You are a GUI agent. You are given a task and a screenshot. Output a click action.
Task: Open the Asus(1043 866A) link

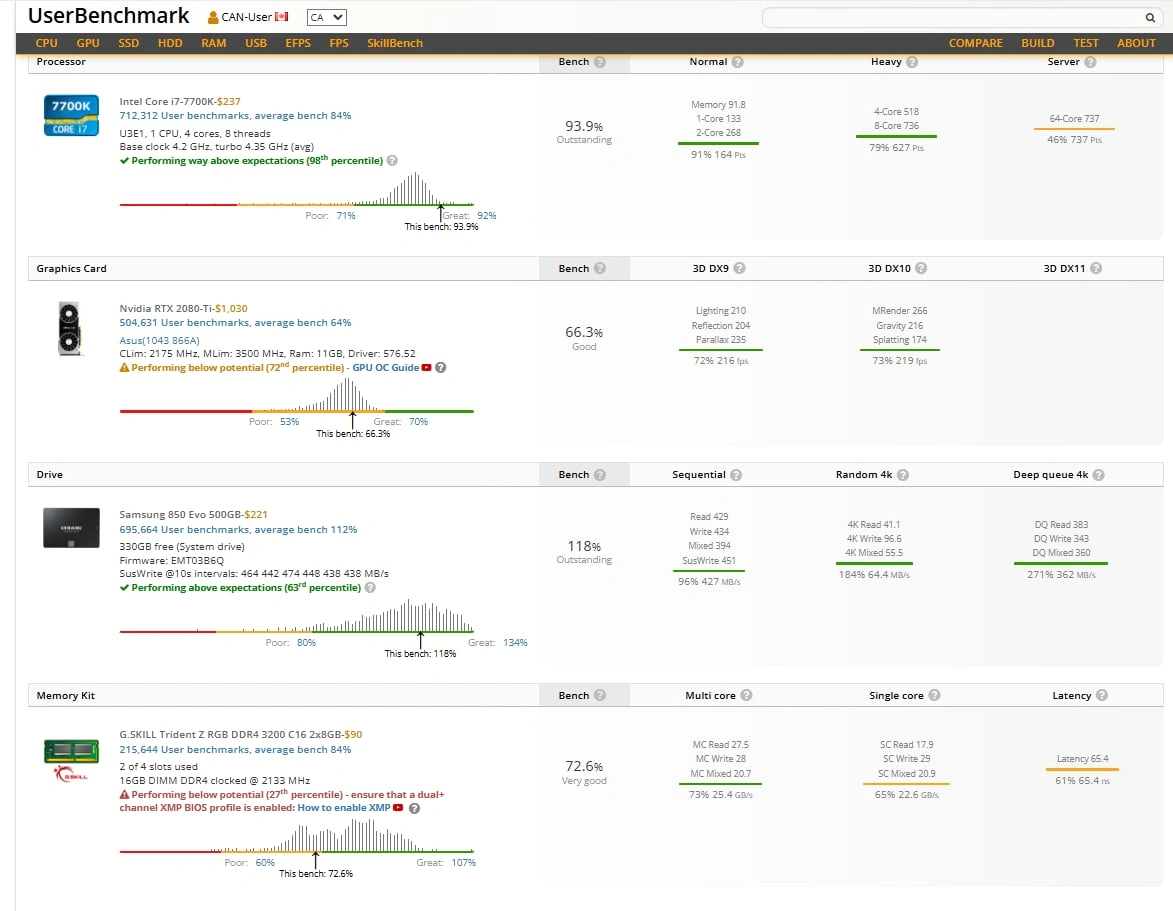coord(159,340)
